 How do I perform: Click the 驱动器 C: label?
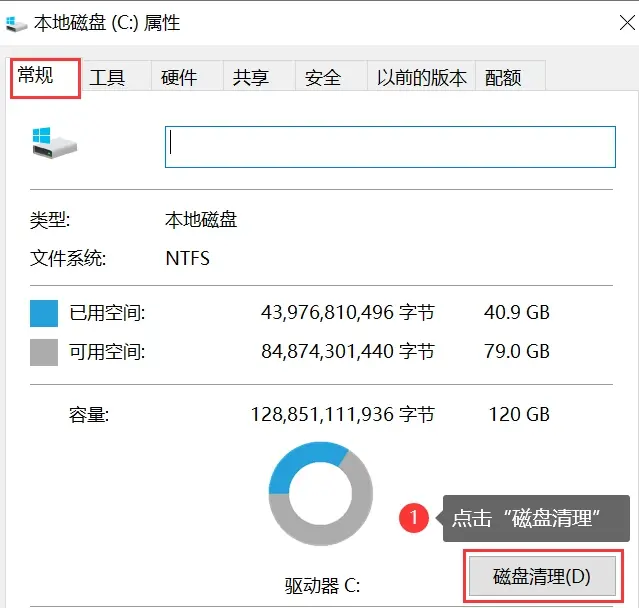(x=322, y=586)
